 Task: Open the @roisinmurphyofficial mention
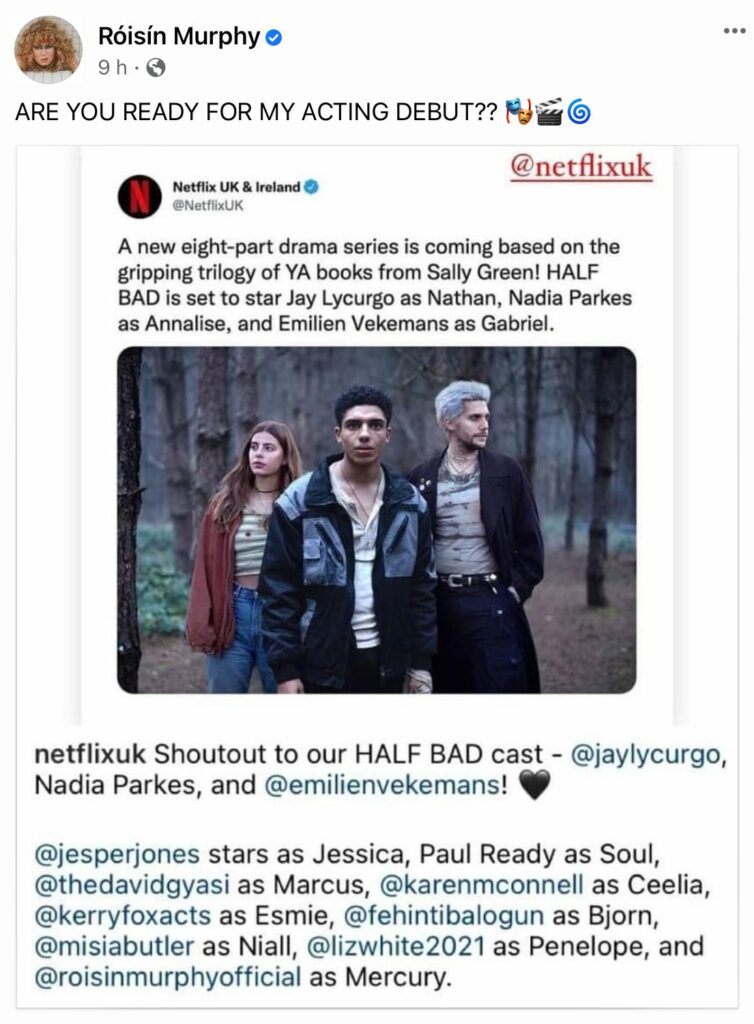(167, 977)
